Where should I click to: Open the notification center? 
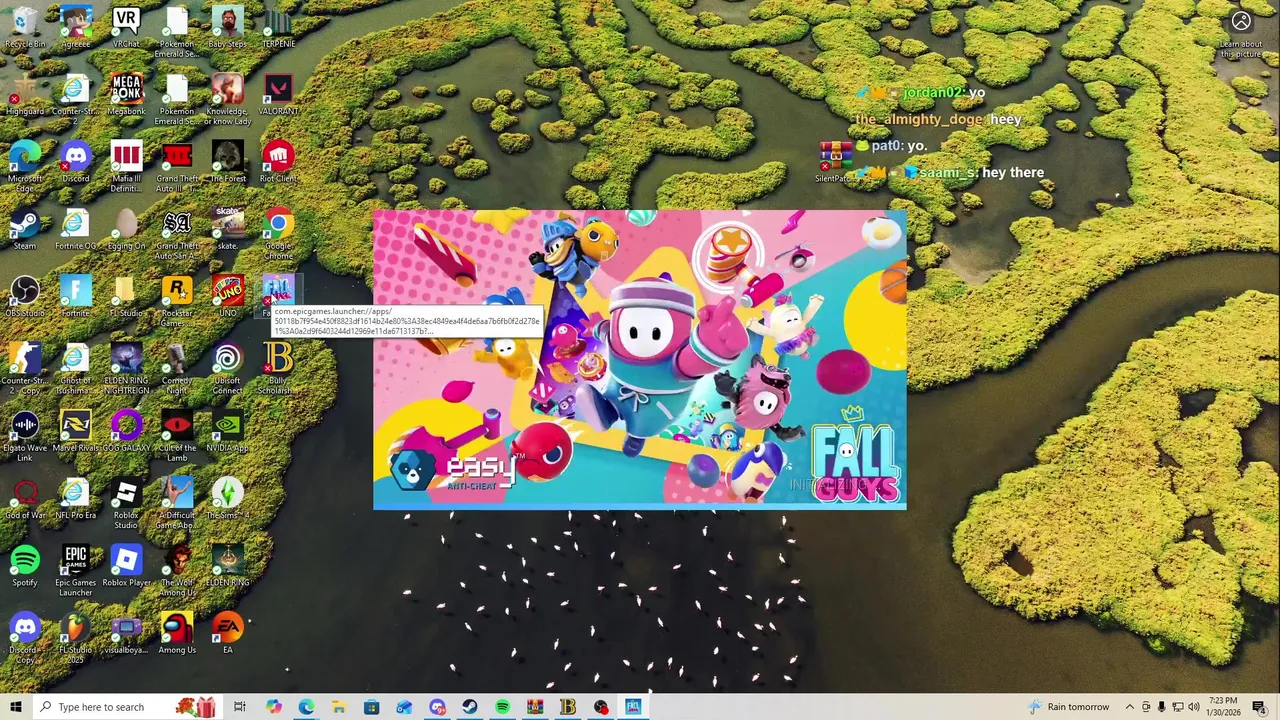[1259, 707]
